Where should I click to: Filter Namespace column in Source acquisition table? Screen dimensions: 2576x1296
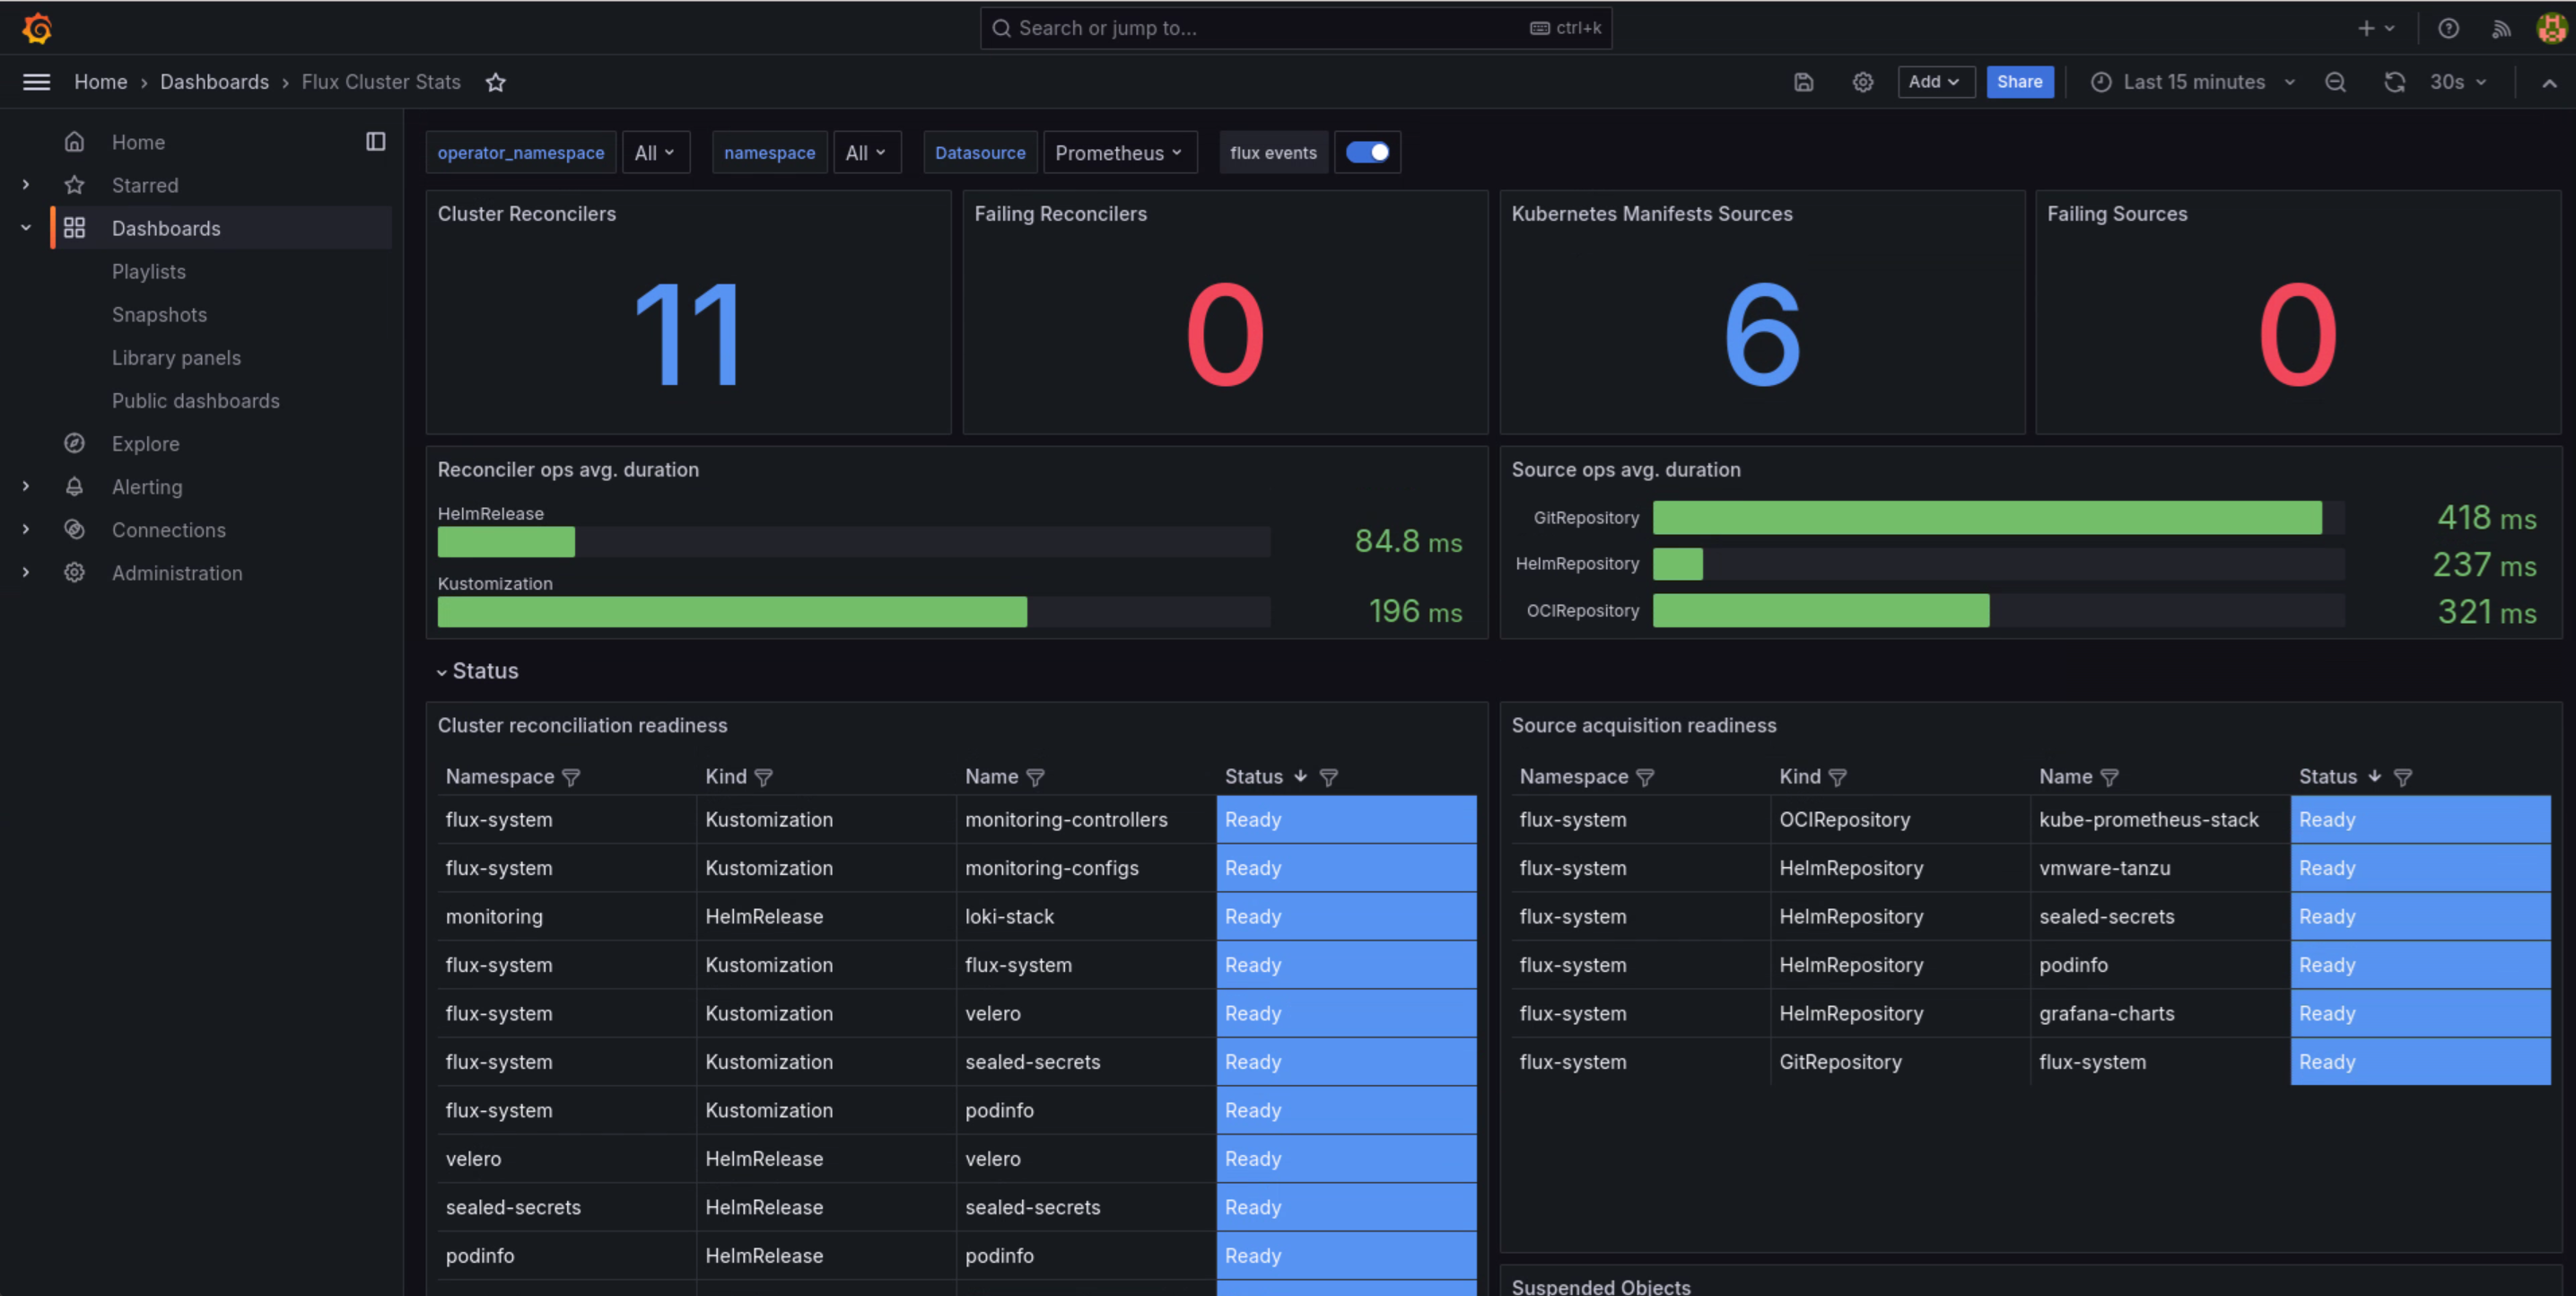coord(1645,777)
